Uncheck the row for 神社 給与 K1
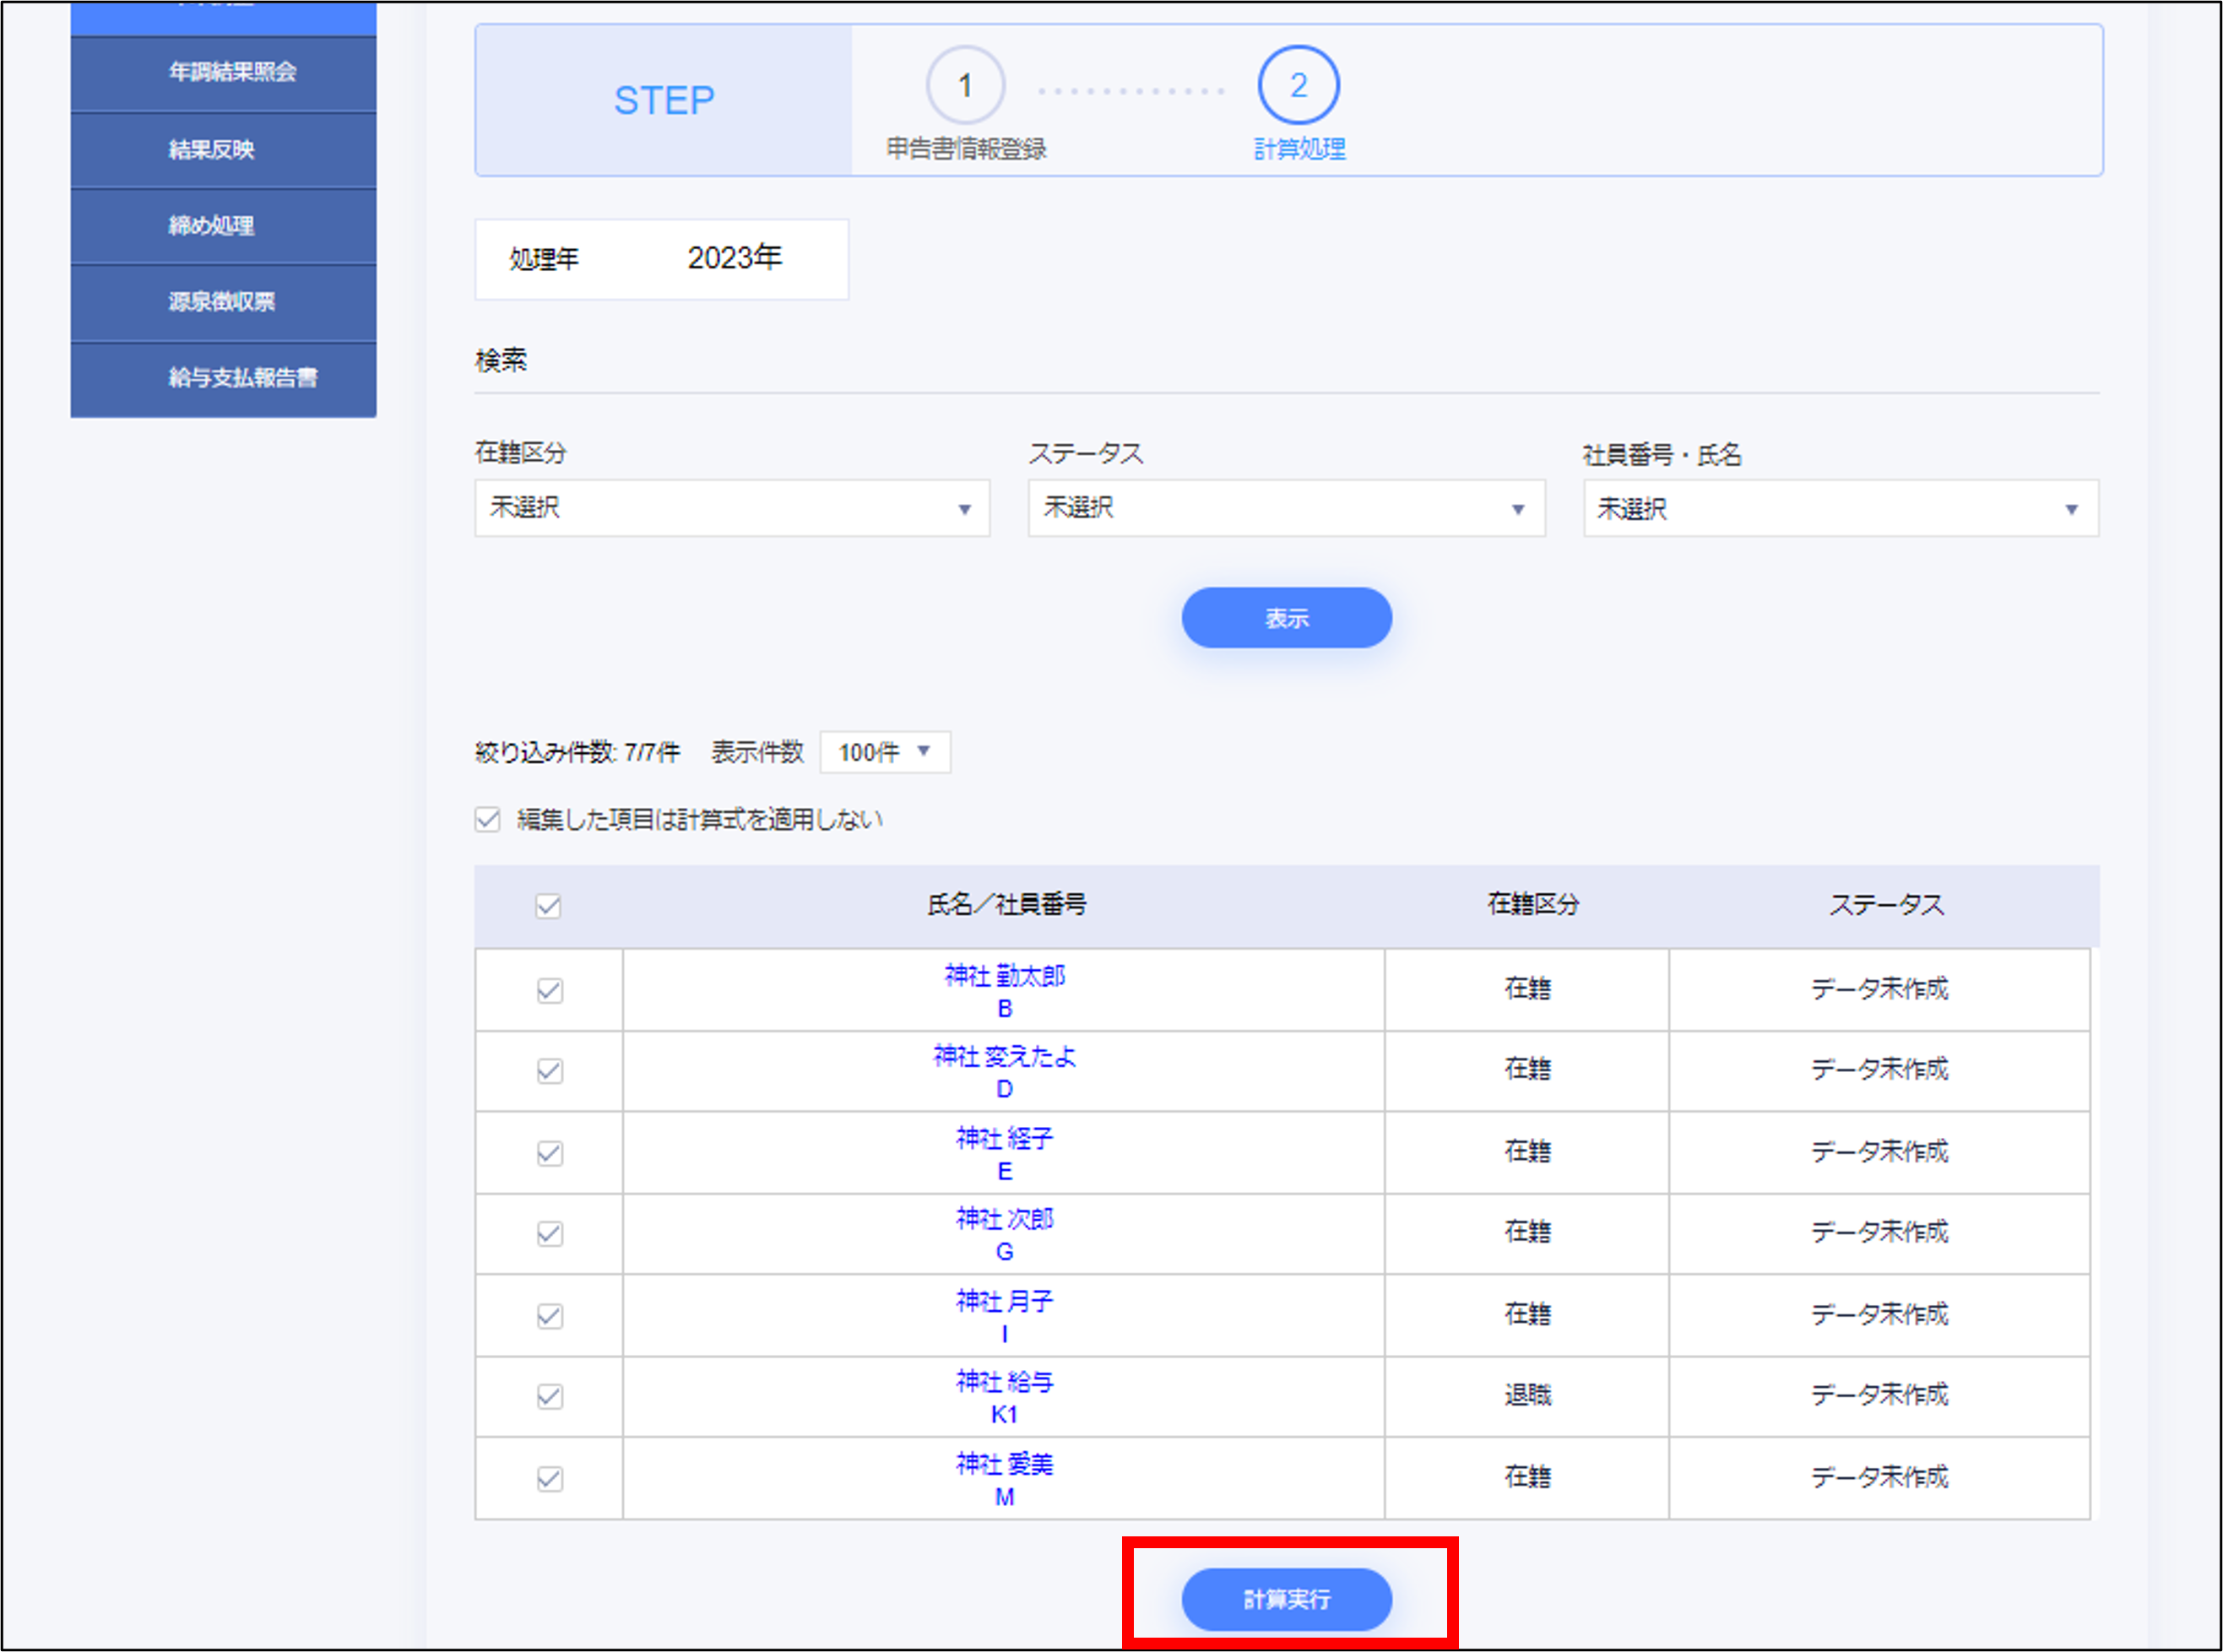This screenshot has height=1652, width=2223. pos(549,1396)
